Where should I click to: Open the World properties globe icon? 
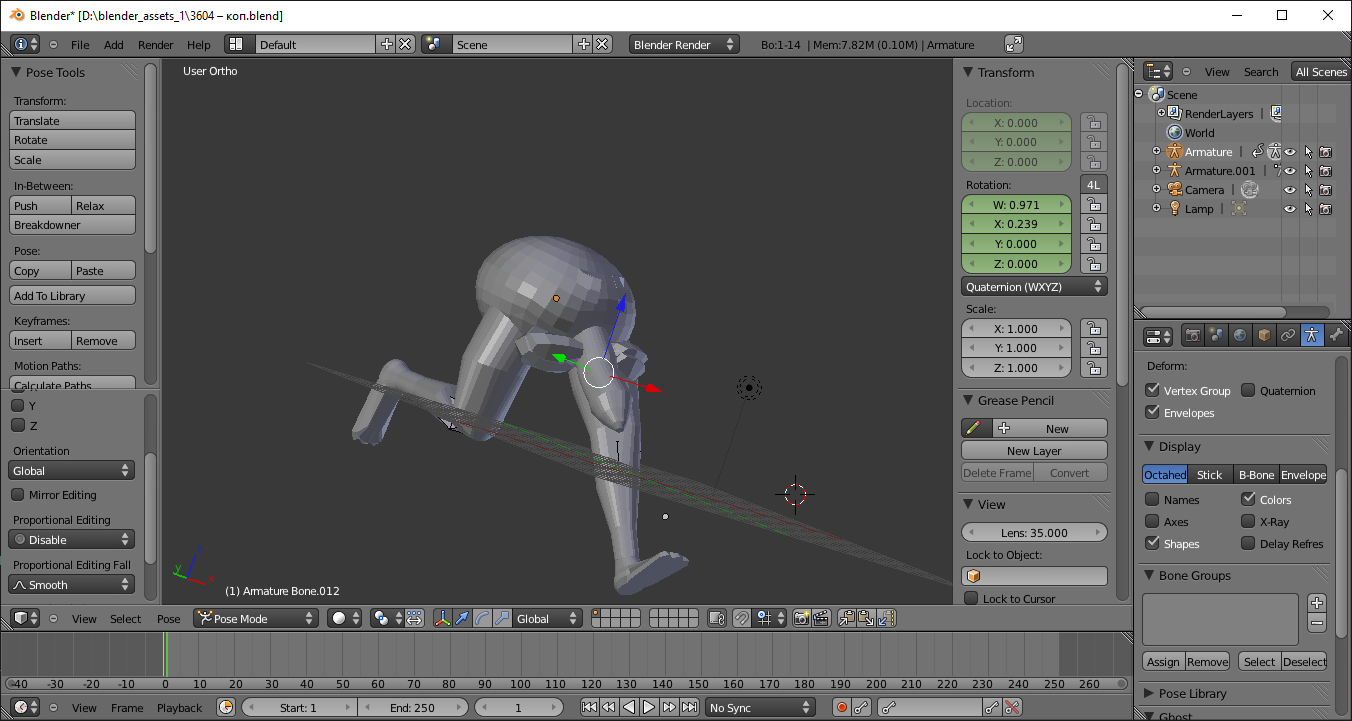[1240, 336]
